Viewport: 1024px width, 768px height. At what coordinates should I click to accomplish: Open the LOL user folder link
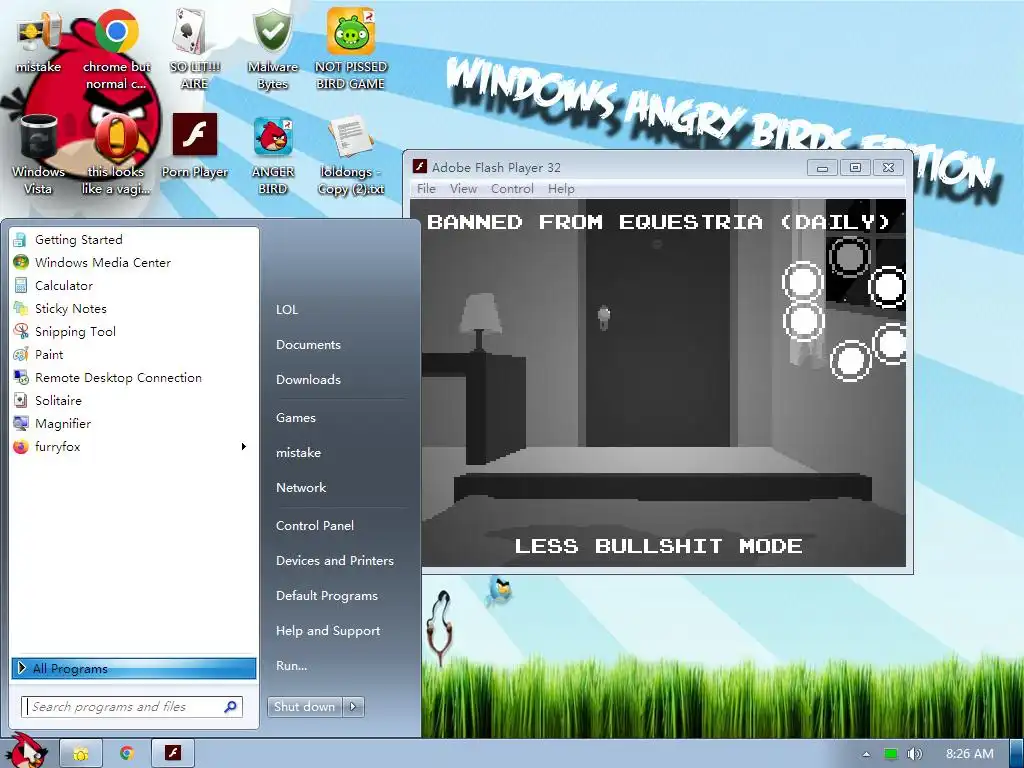click(287, 310)
